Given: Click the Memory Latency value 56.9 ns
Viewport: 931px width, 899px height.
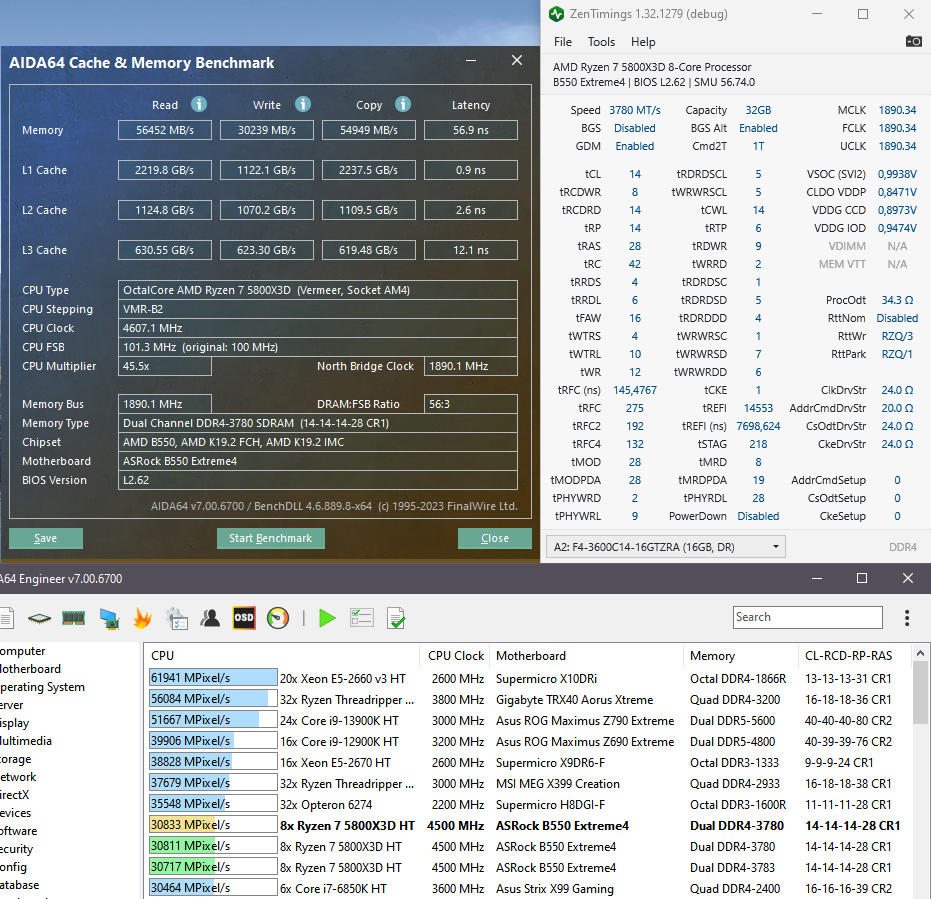Looking at the screenshot, I should click(x=471, y=130).
